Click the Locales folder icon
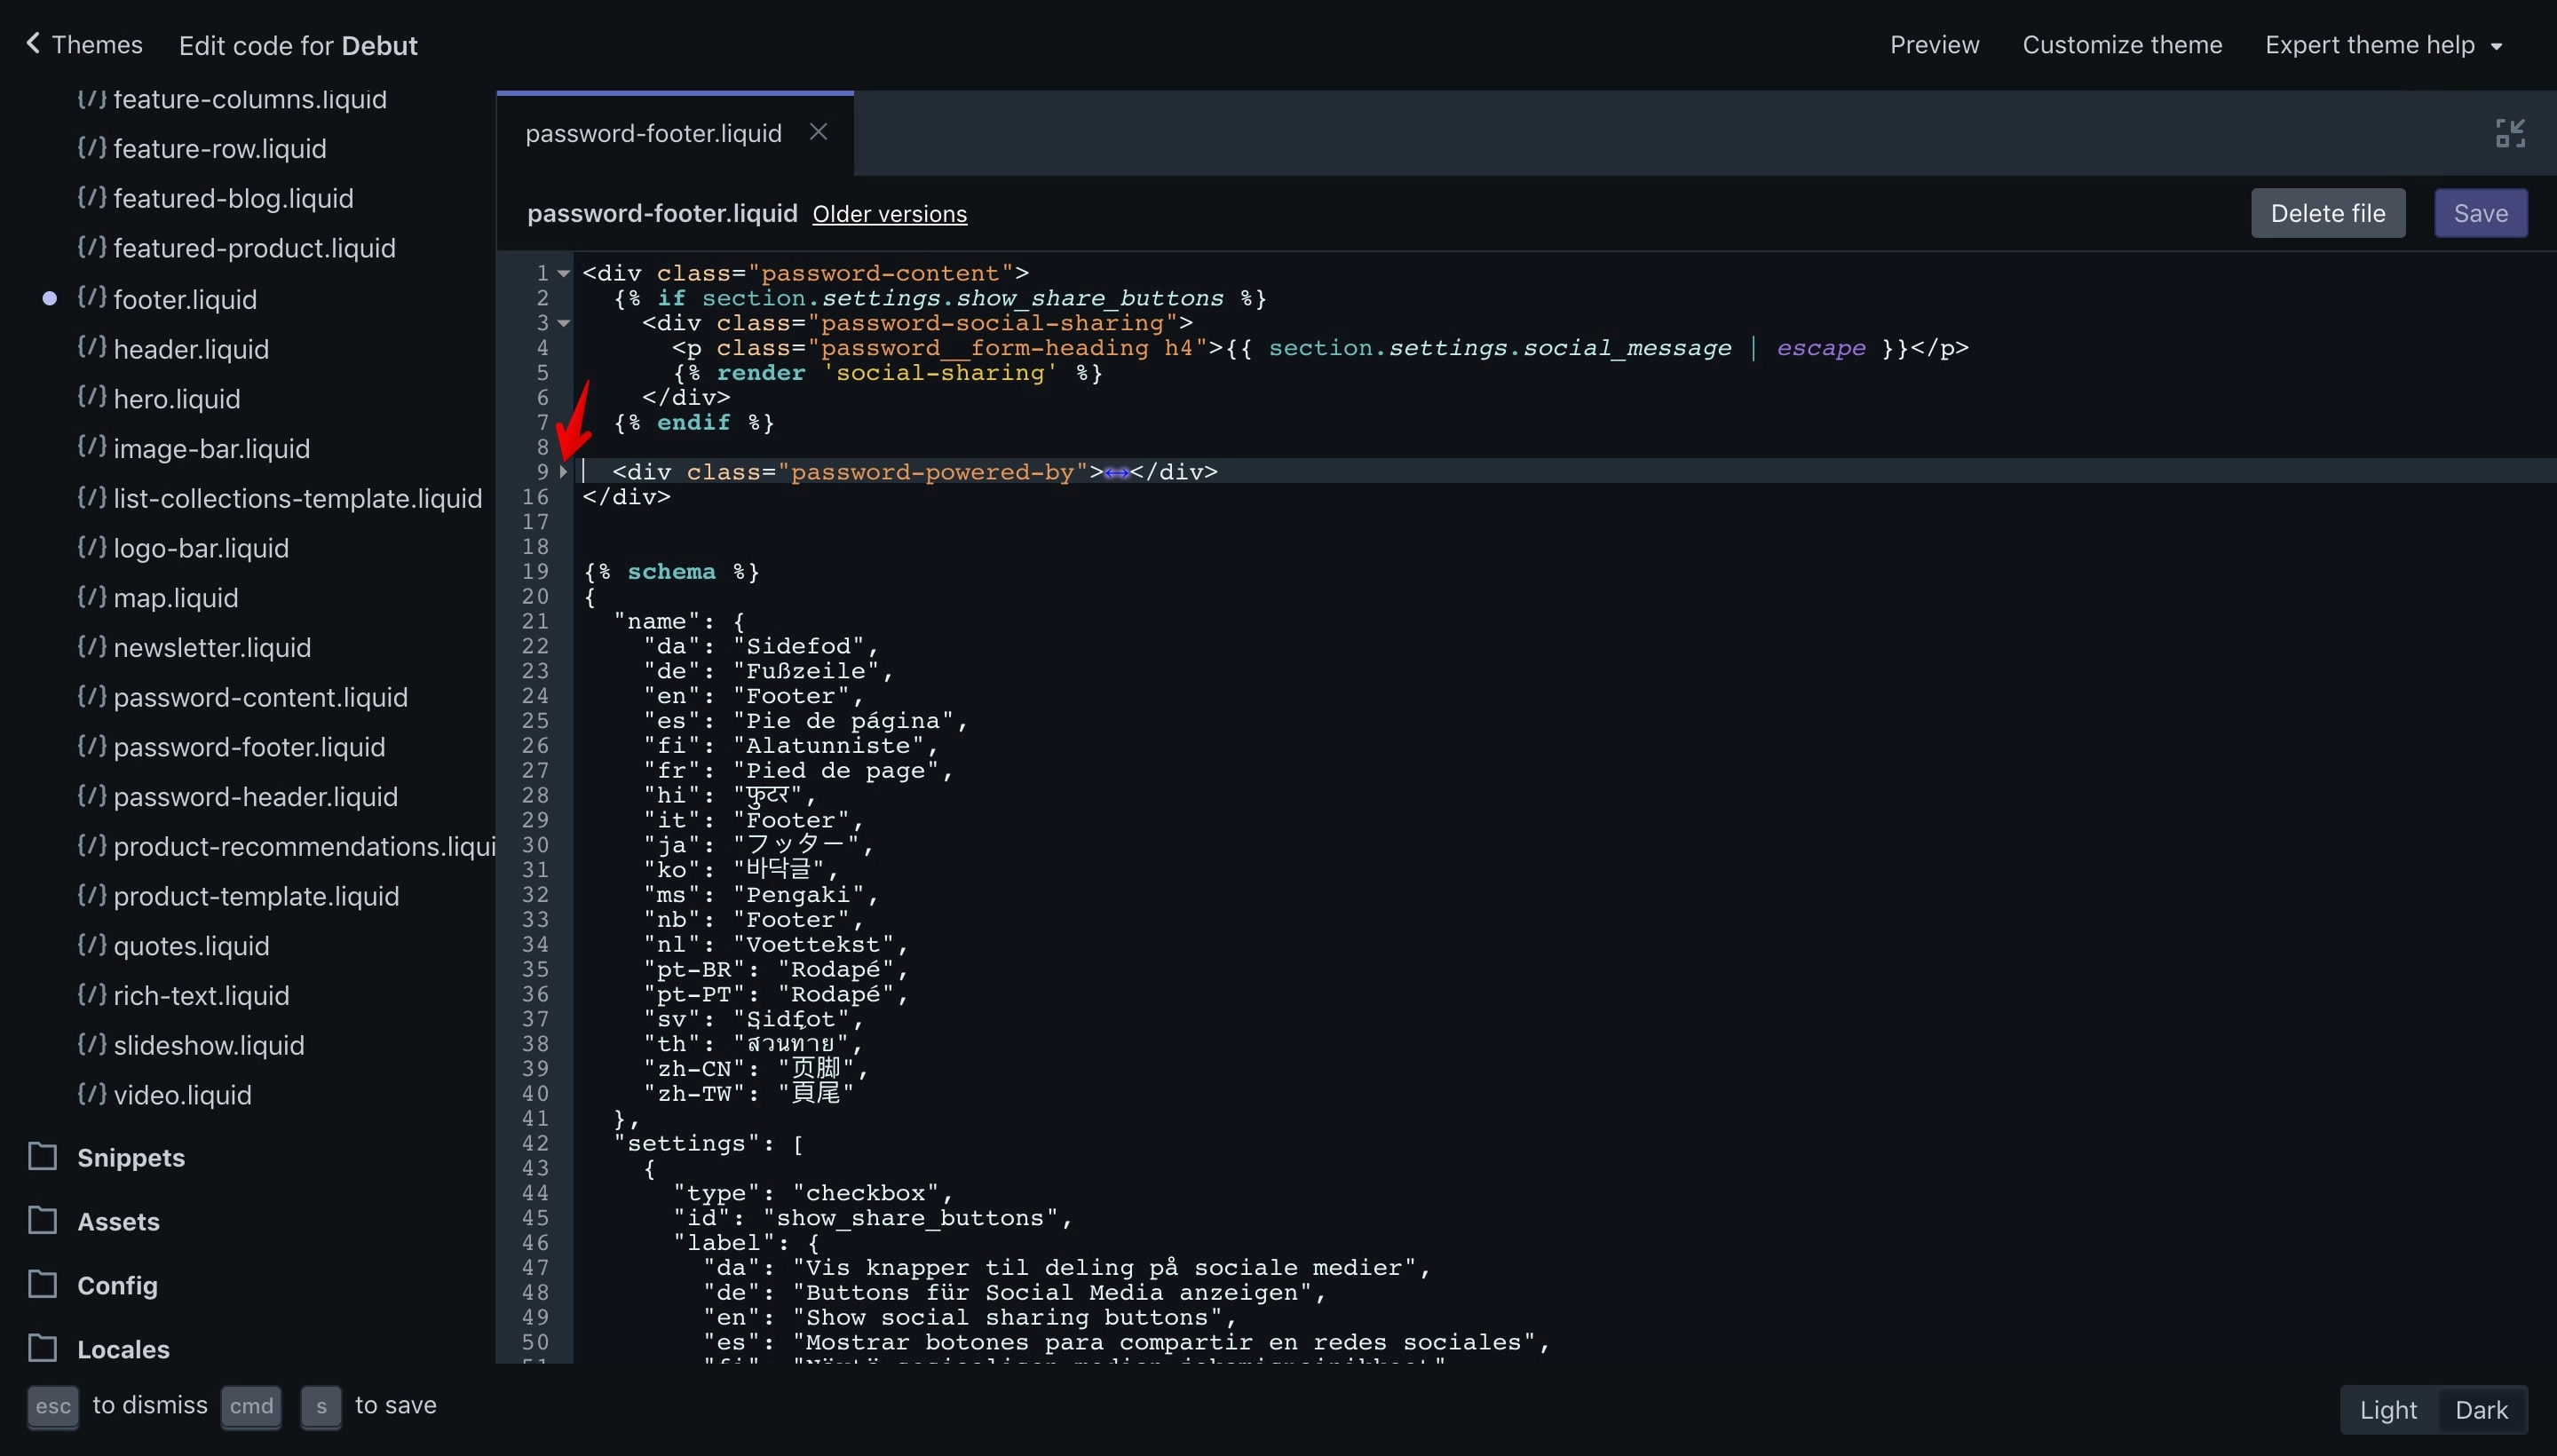 click(x=42, y=1348)
